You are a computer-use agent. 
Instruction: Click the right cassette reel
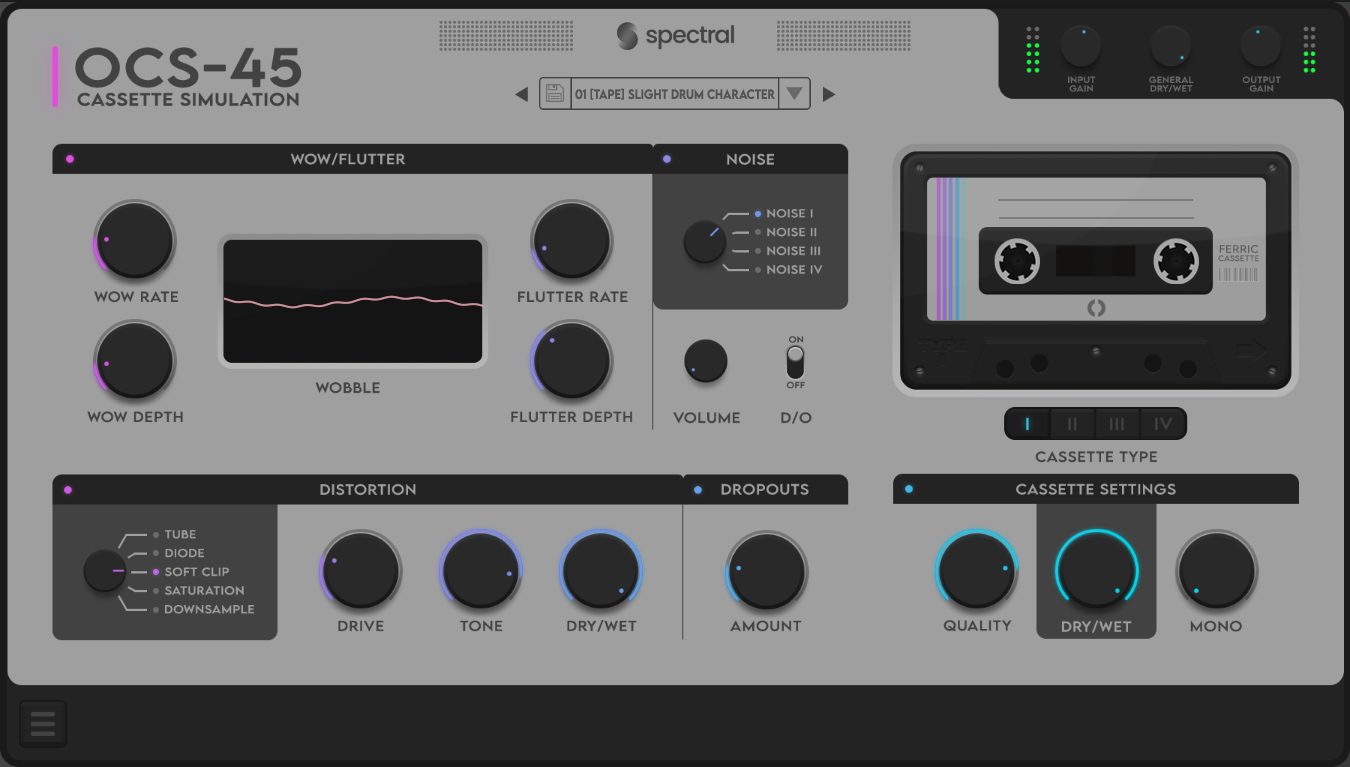(x=1176, y=261)
